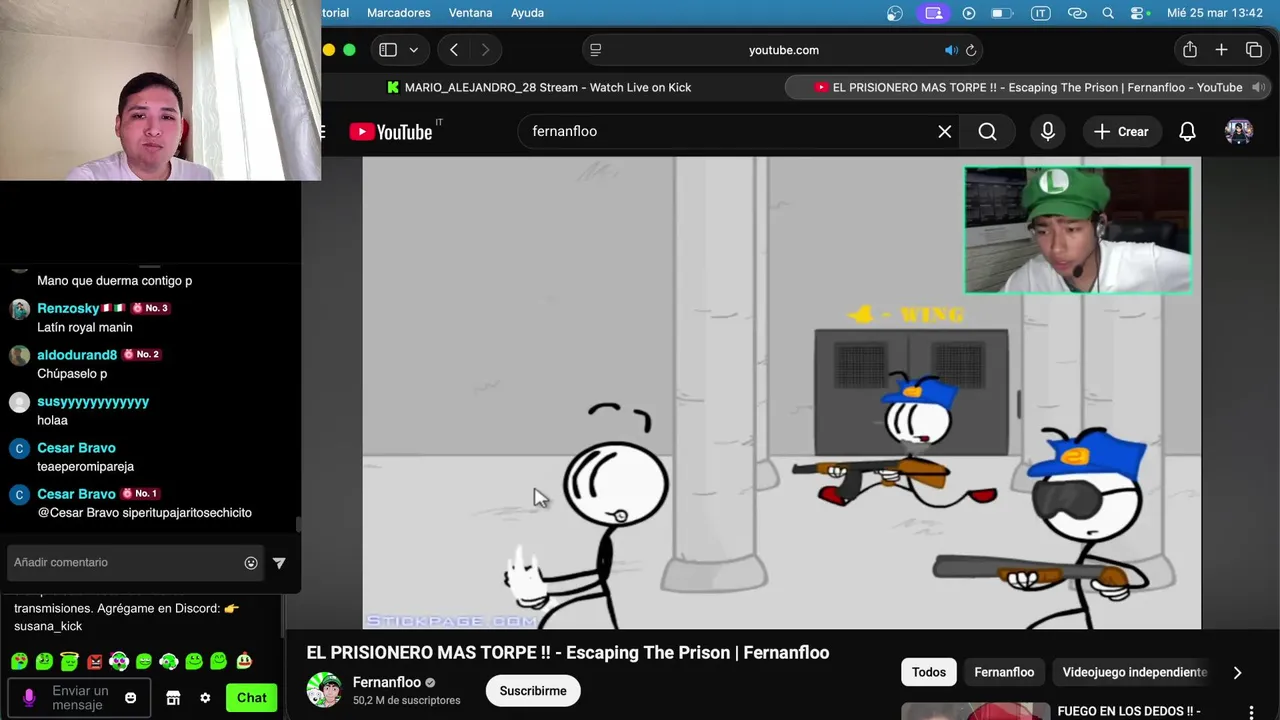Open Safari's Share icon
The image size is (1280, 720).
click(1190, 50)
